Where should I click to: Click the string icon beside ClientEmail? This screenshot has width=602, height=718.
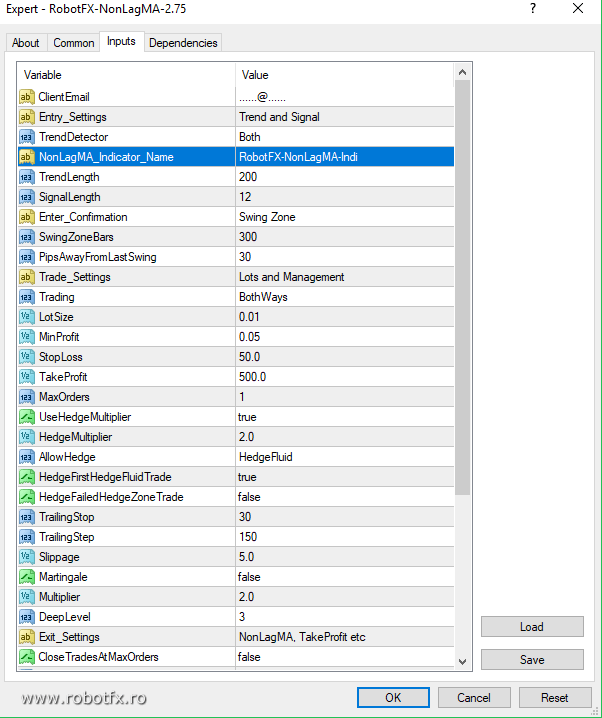coord(27,97)
